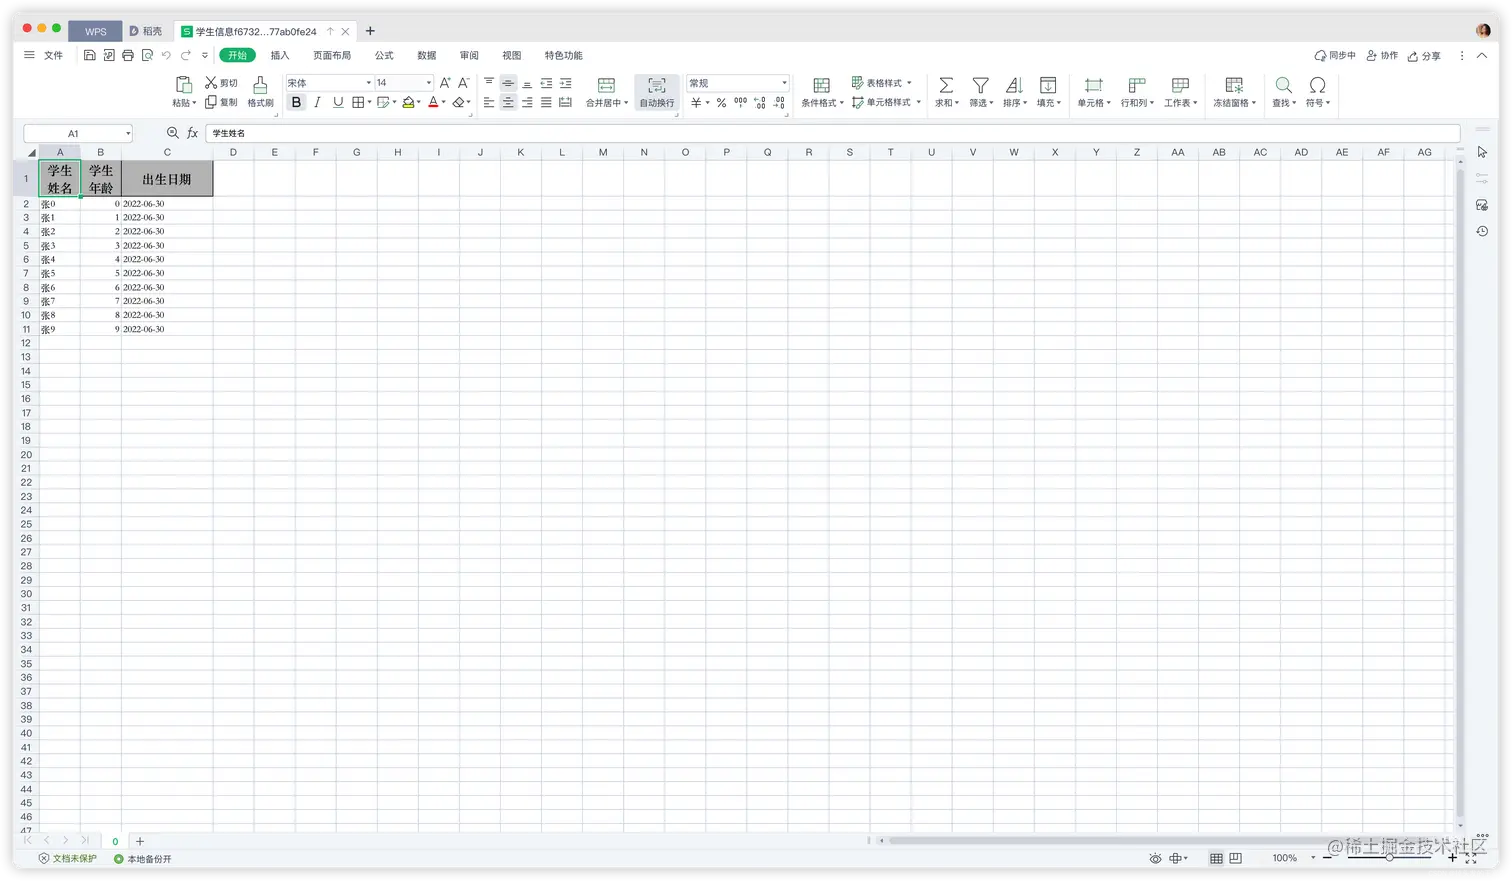1512x881 pixels.
Task: Click the Fill (填充) icon
Action: [1048, 85]
